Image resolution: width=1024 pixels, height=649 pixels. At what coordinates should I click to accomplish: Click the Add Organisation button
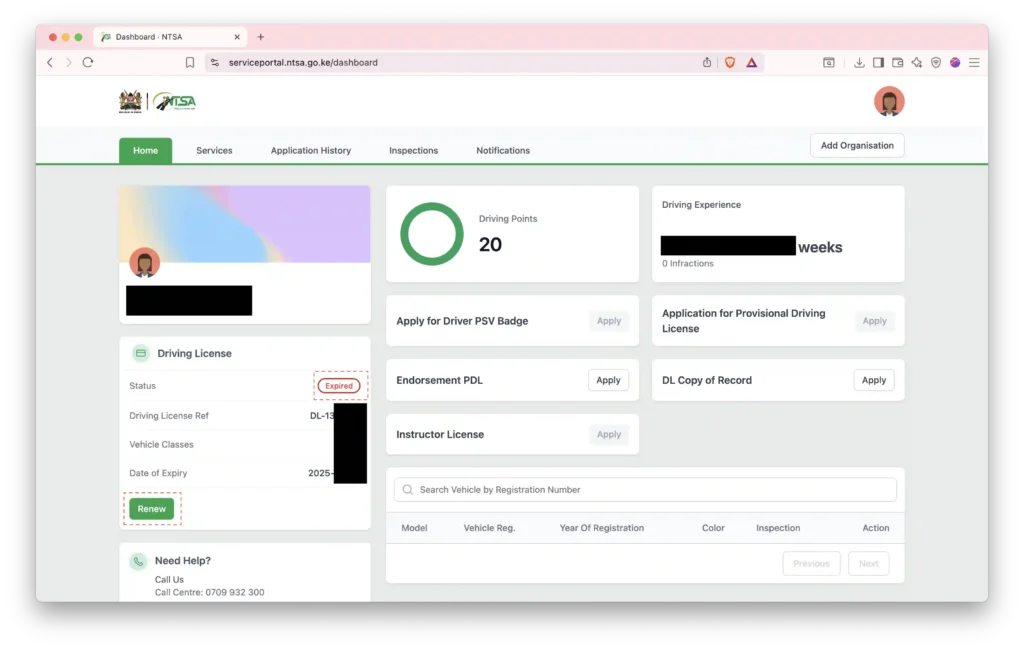tap(856, 146)
